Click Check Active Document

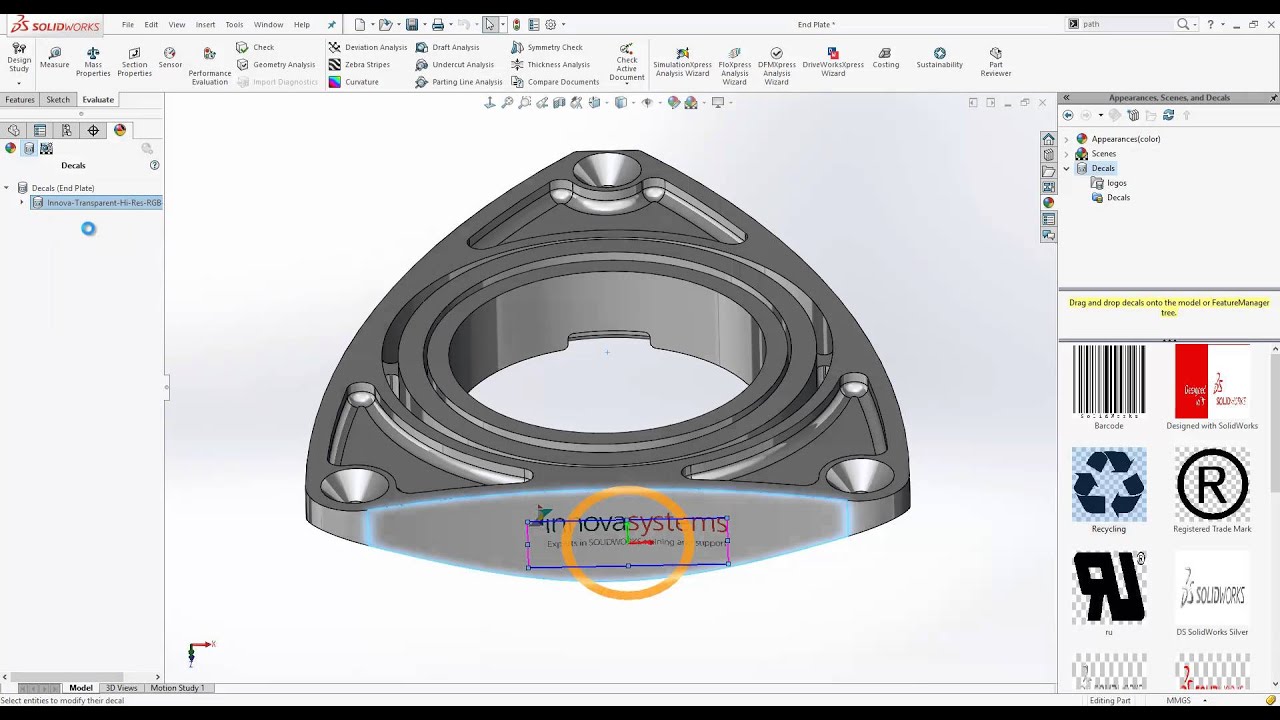coord(627,62)
